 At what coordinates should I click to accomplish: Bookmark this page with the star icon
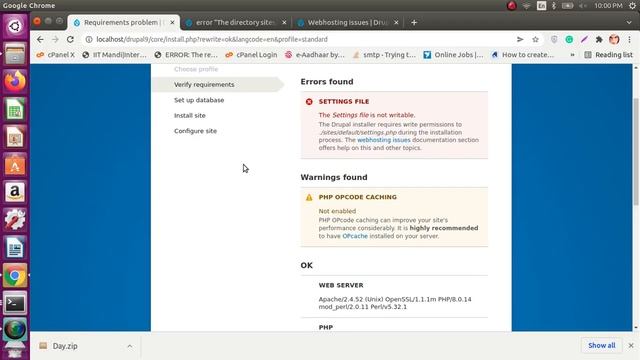[535, 39]
